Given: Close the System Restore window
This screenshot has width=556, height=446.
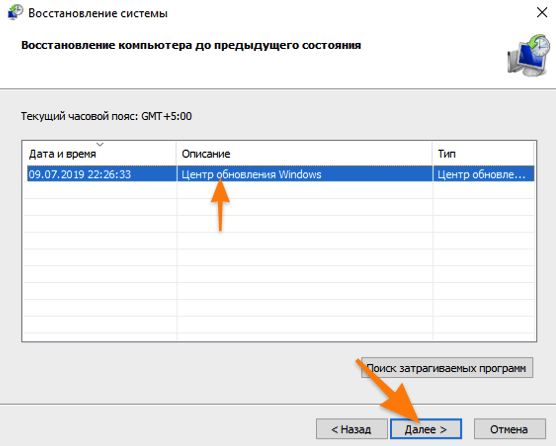Looking at the screenshot, I should pos(542,13).
